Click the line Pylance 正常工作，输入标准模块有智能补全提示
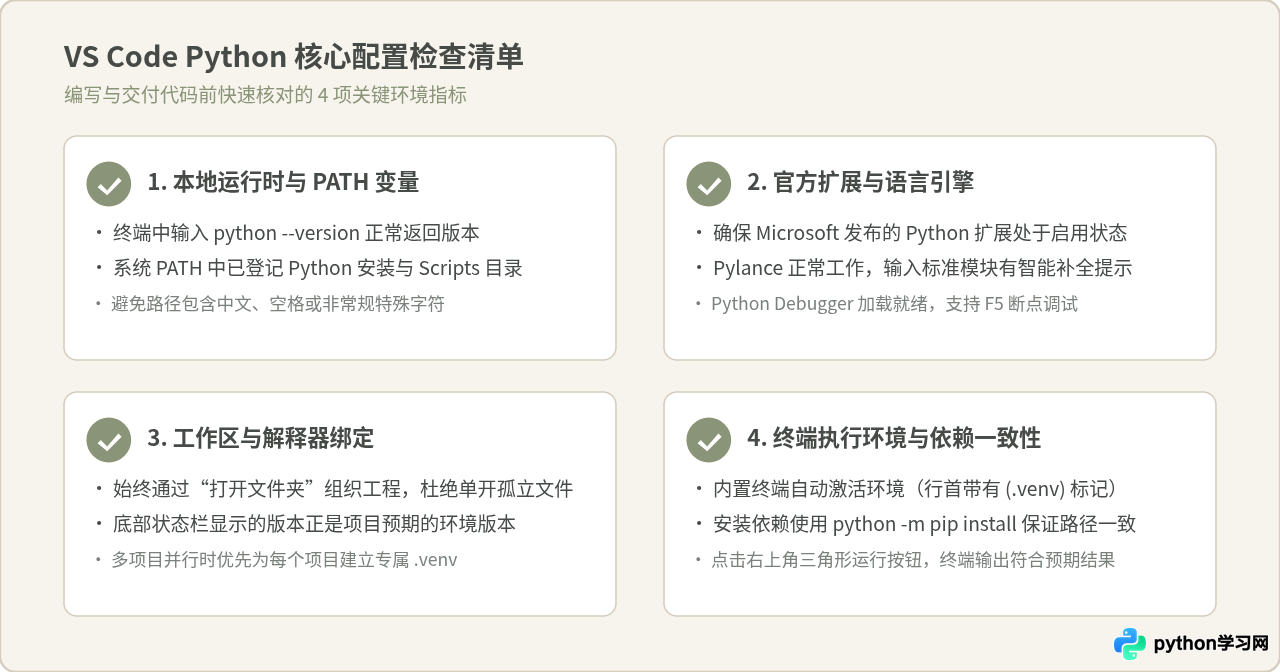The height and width of the screenshot is (672, 1280). (922, 268)
